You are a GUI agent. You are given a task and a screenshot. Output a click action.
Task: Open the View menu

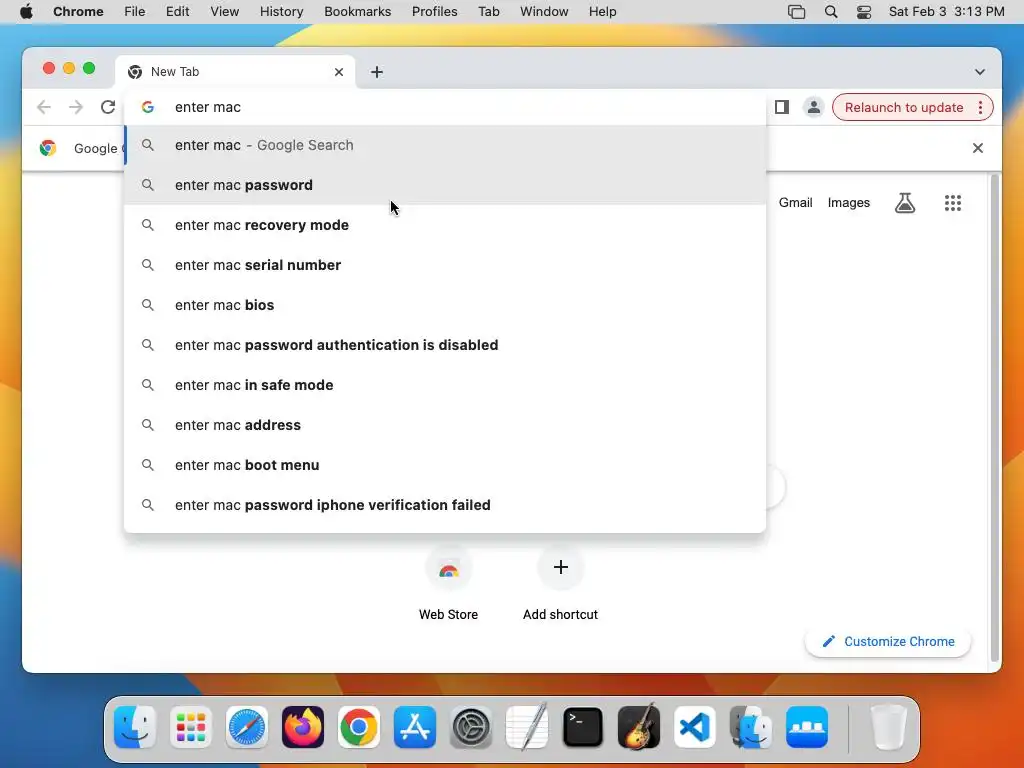[x=224, y=12]
